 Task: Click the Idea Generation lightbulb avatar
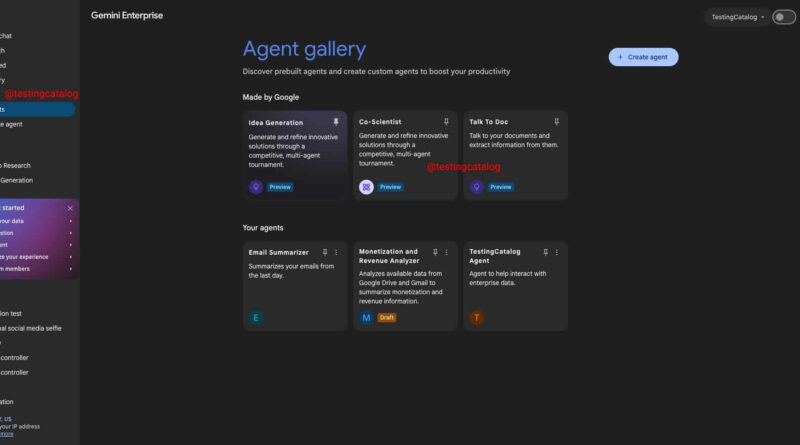point(256,187)
